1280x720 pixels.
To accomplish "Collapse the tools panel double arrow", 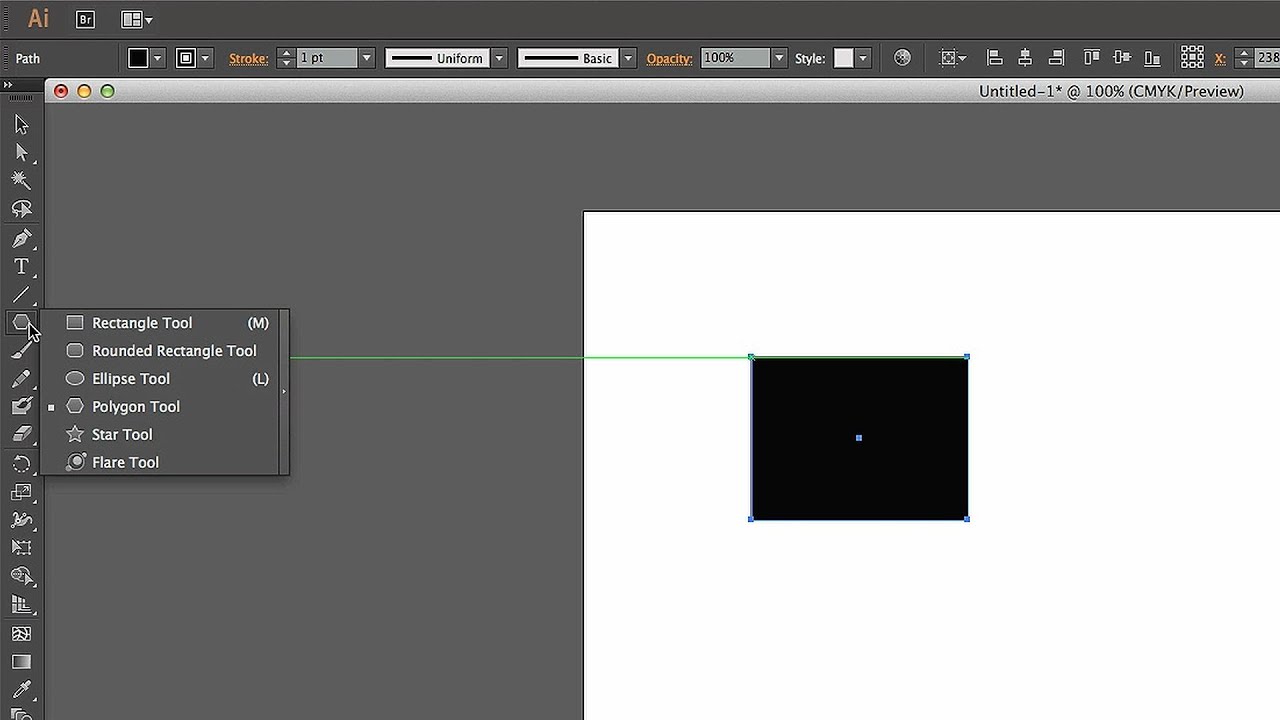I will coord(8,85).
